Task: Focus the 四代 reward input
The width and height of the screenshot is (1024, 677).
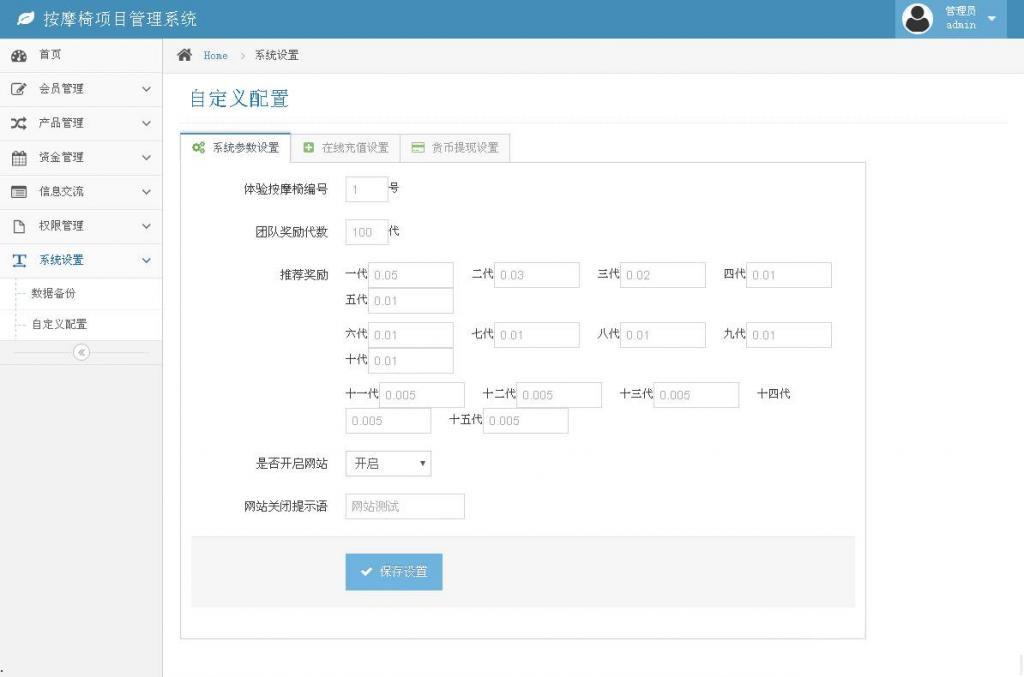Action: pyautogui.click(x=789, y=275)
